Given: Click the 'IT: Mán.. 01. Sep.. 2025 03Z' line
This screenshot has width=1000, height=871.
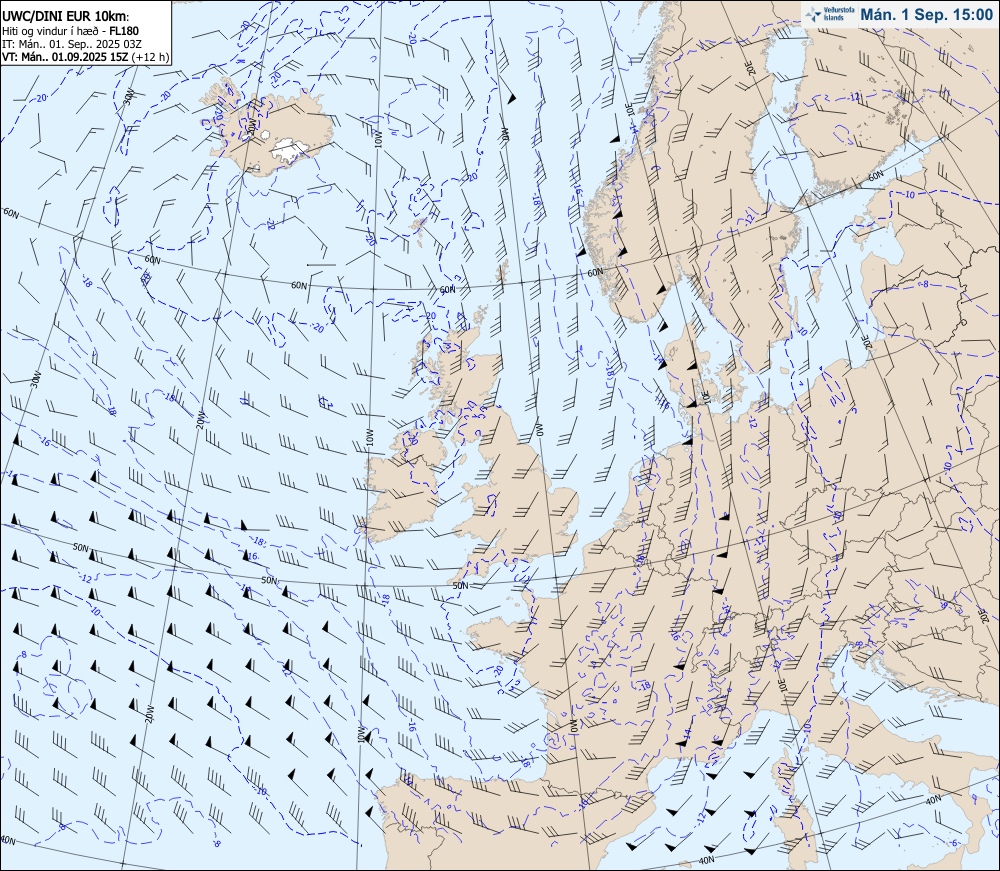Looking at the screenshot, I should (x=72, y=44).
